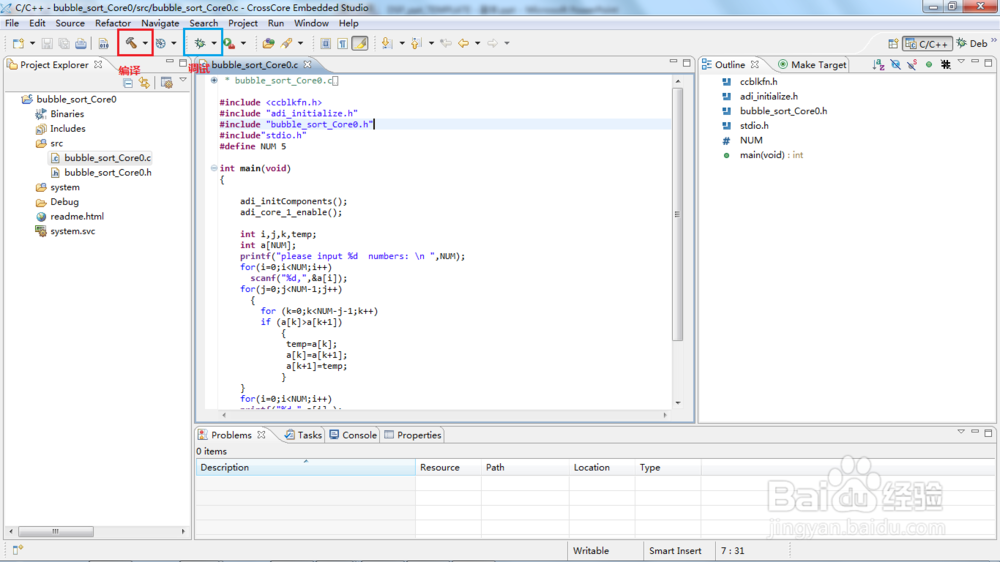Open the Navigate menu
Viewport: 1000px width, 562px height.
click(x=160, y=23)
